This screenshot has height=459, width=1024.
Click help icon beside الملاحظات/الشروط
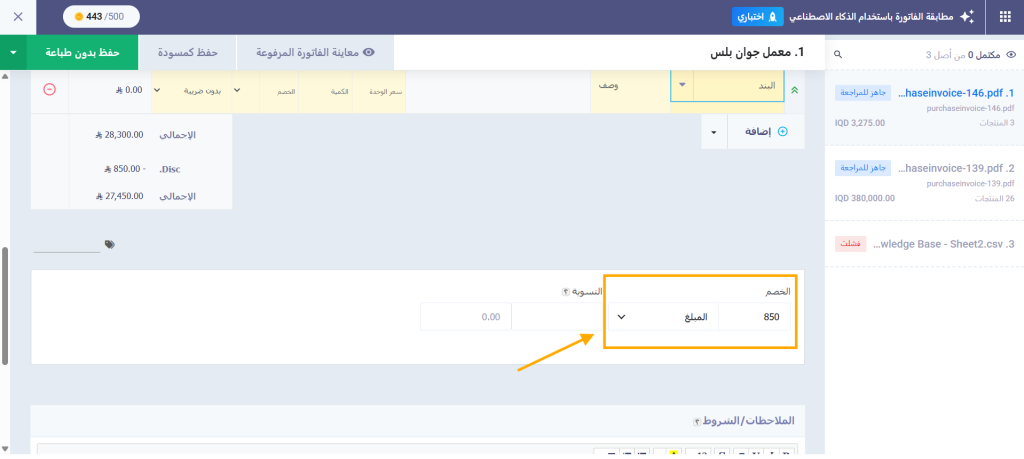click(697, 422)
